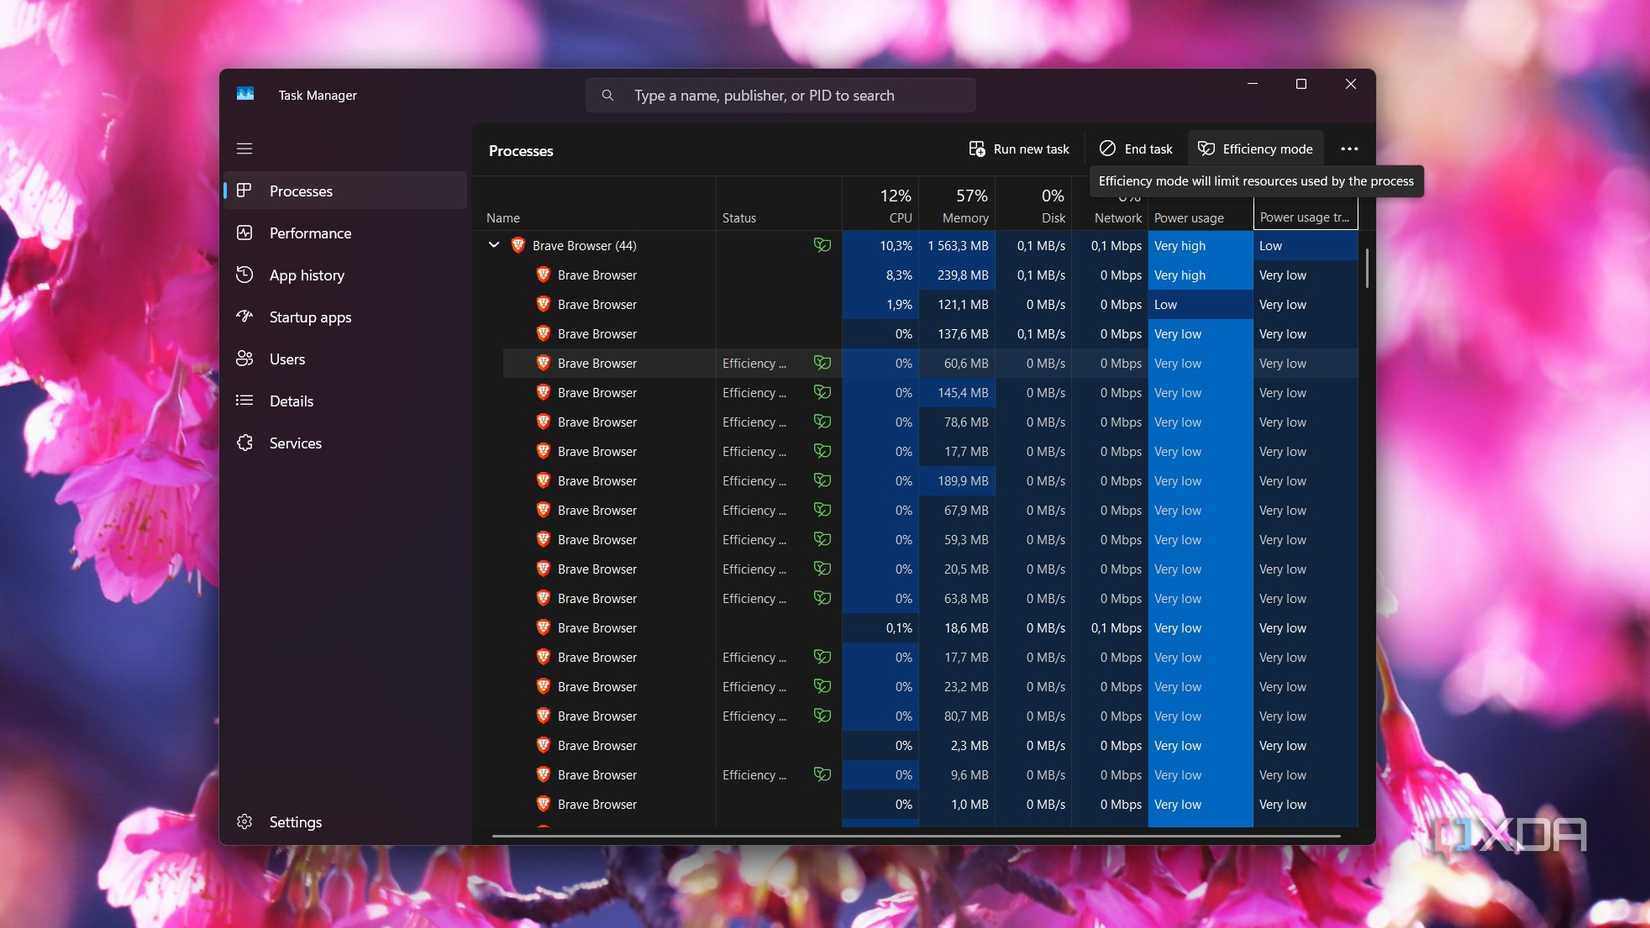Click the efficiency leaf icon on the 189,9 MB row
The height and width of the screenshot is (928, 1650).
pyautogui.click(x=822, y=481)
